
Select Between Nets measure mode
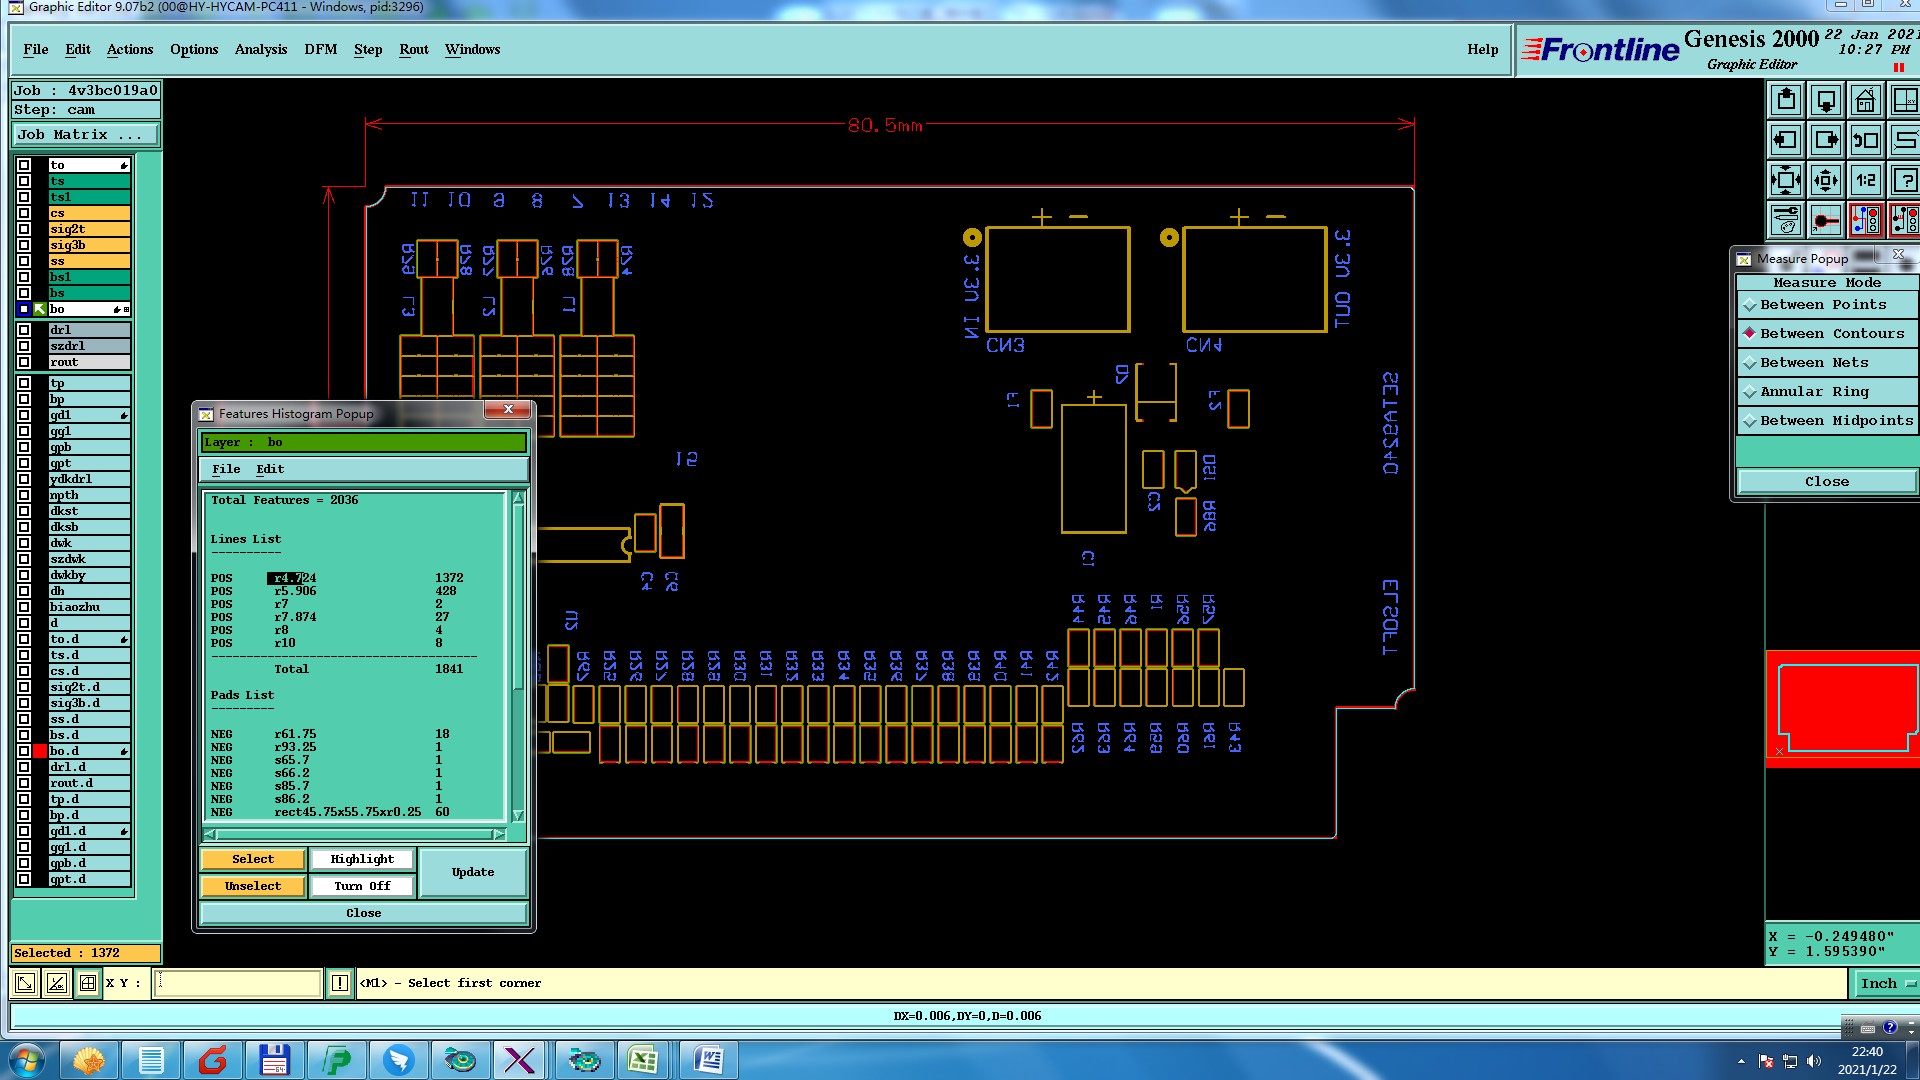[1827, 363]
